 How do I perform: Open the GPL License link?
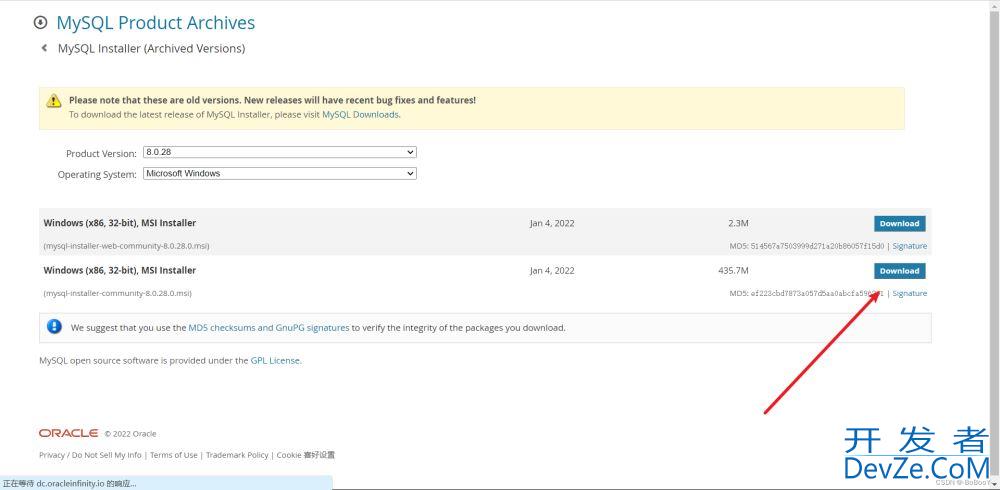274,360
